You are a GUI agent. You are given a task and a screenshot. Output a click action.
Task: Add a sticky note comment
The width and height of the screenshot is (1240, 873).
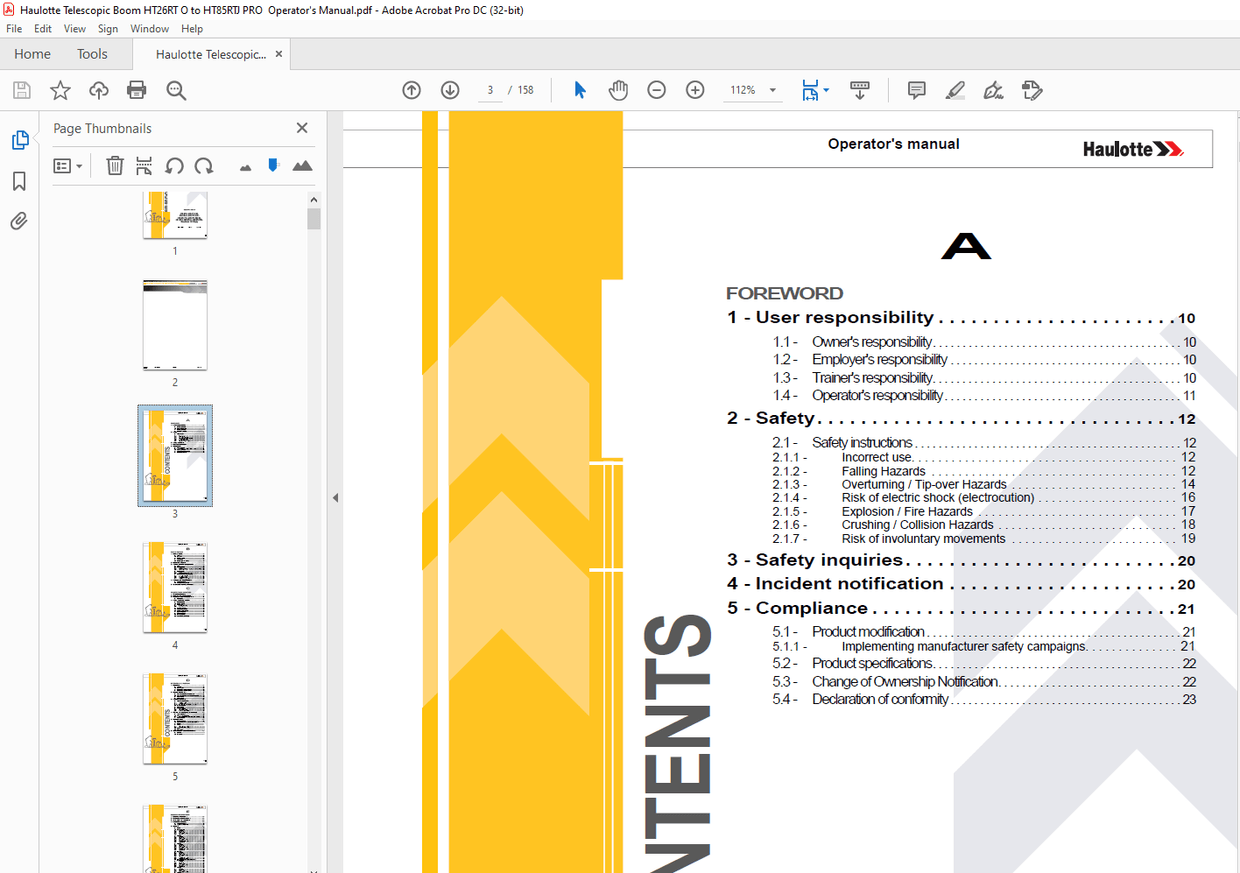click(915, 90)
